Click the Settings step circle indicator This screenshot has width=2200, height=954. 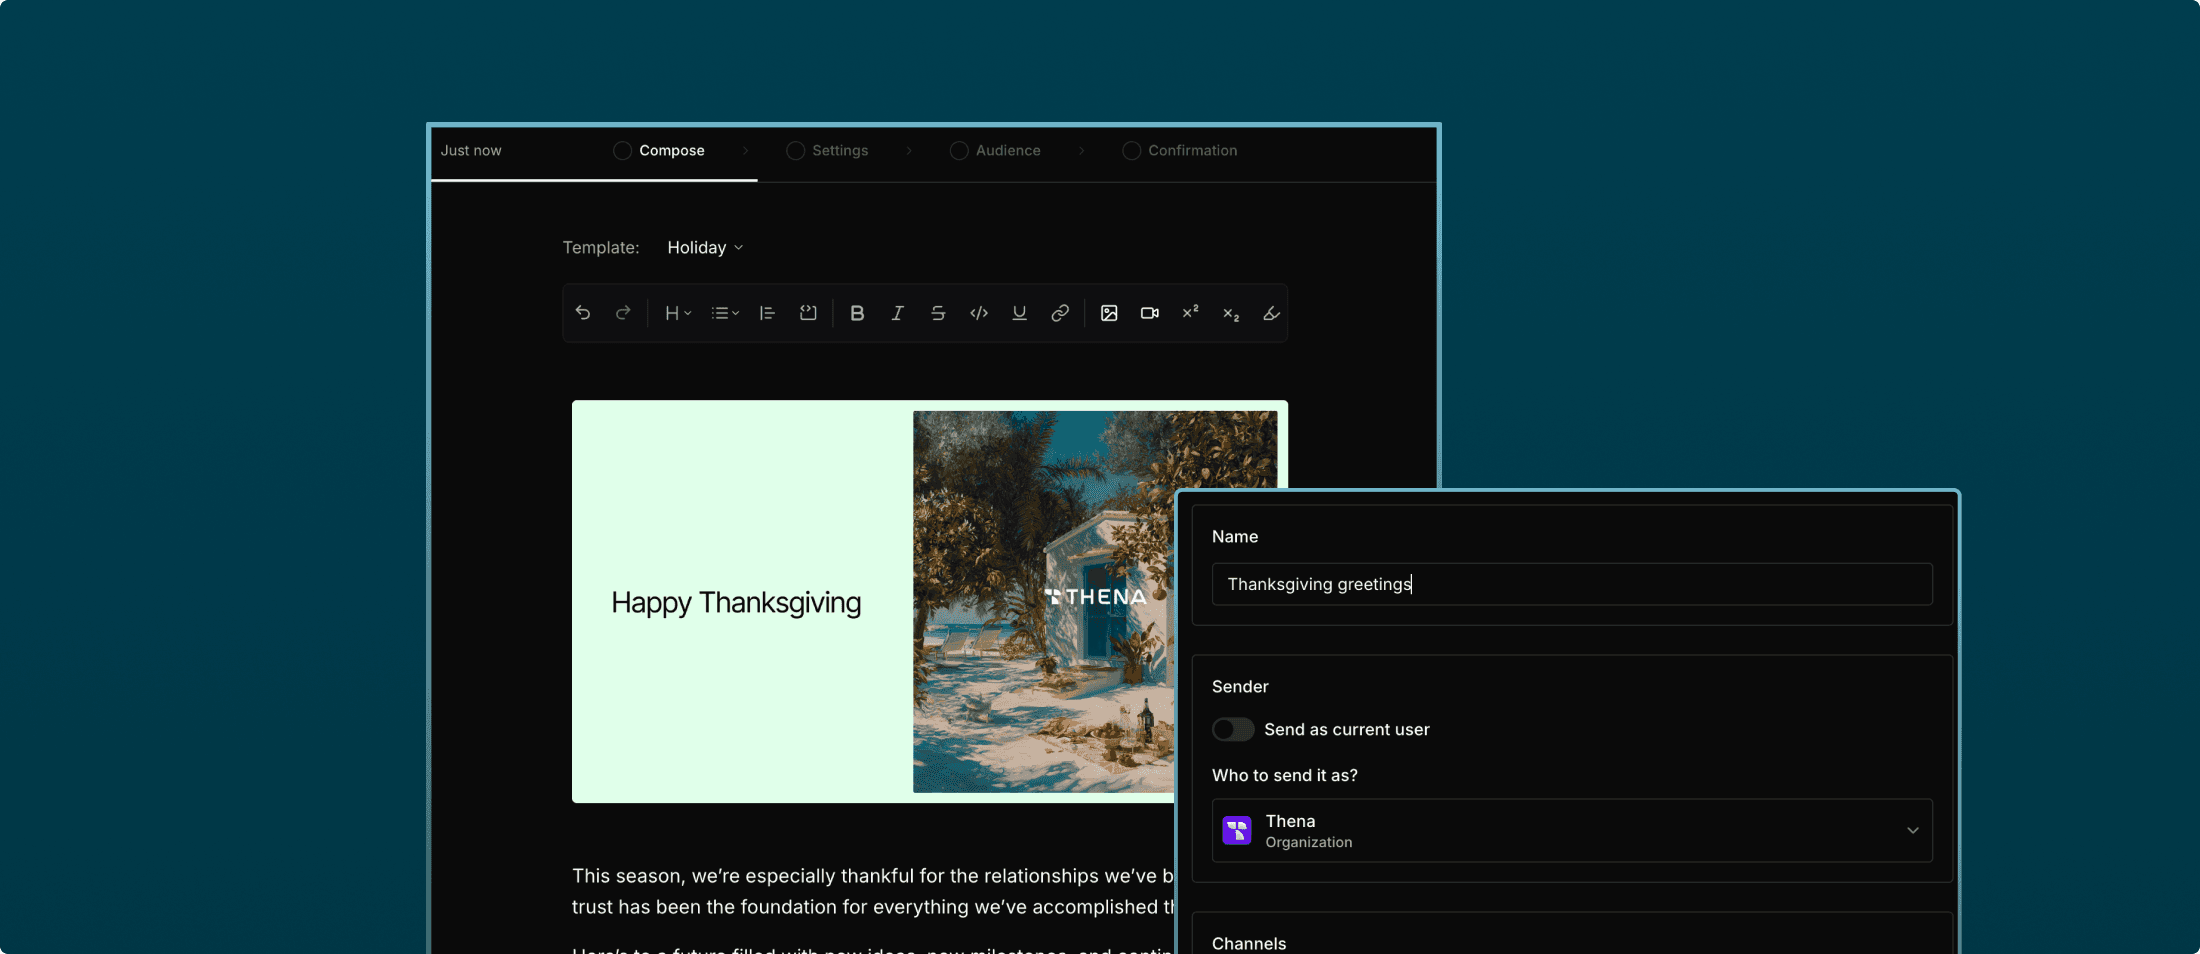pyautogui.click(x=795, y=150)
